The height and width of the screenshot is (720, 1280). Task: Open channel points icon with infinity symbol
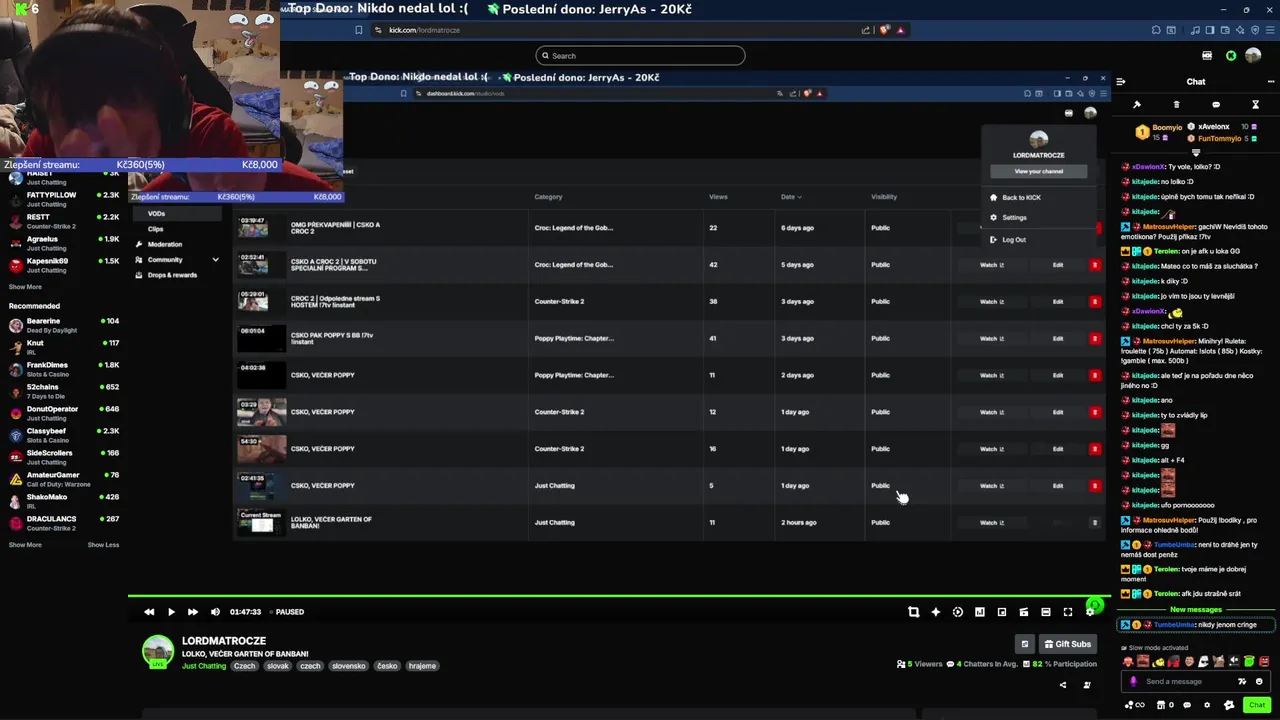(x=1134, y=705)
